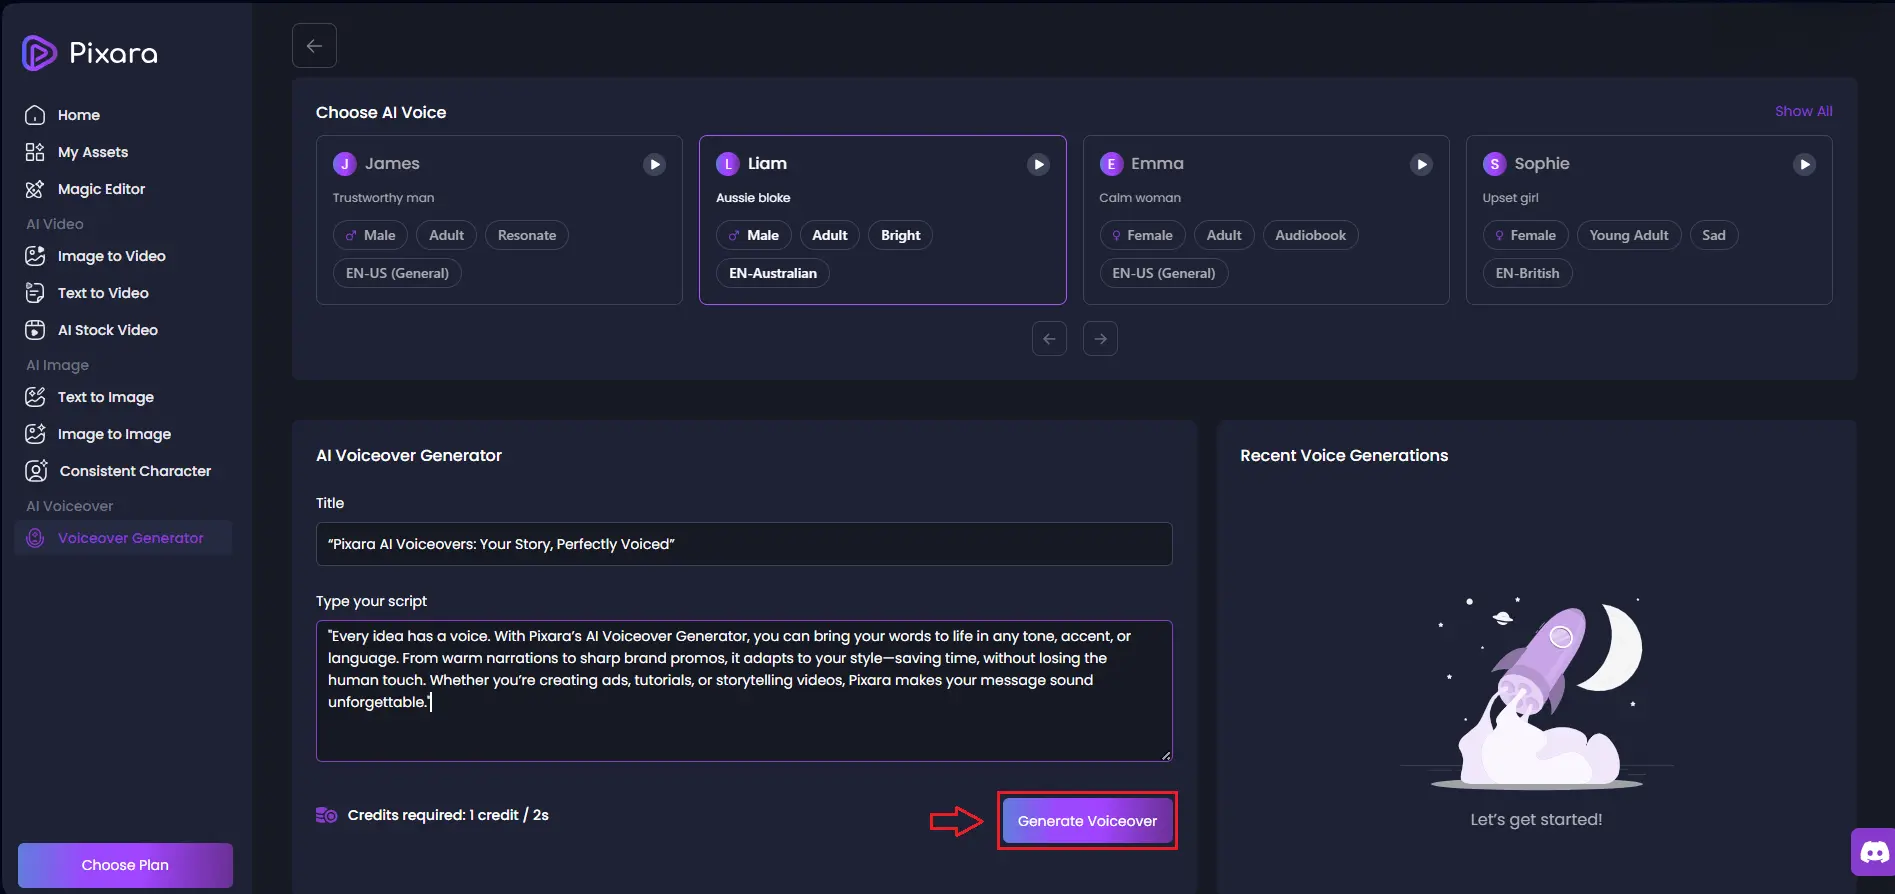The width and height of the screenshot is (1895, 894).
Task: Play Sophie's voice preview
Action: coord(1804,164)
